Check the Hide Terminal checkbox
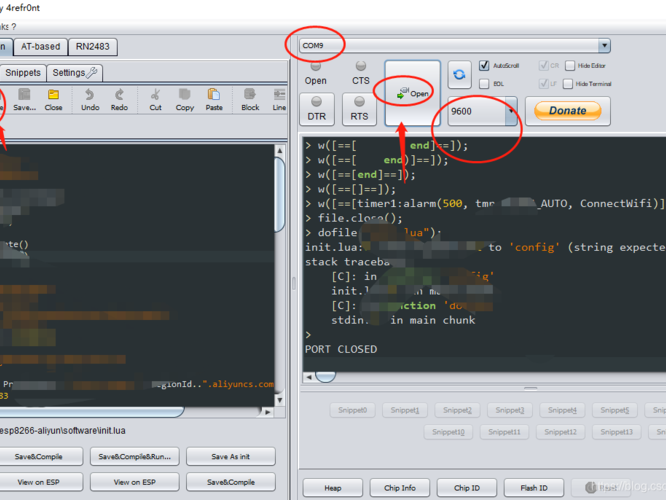This screenshot has height=500, width=666. pos(568,84)
